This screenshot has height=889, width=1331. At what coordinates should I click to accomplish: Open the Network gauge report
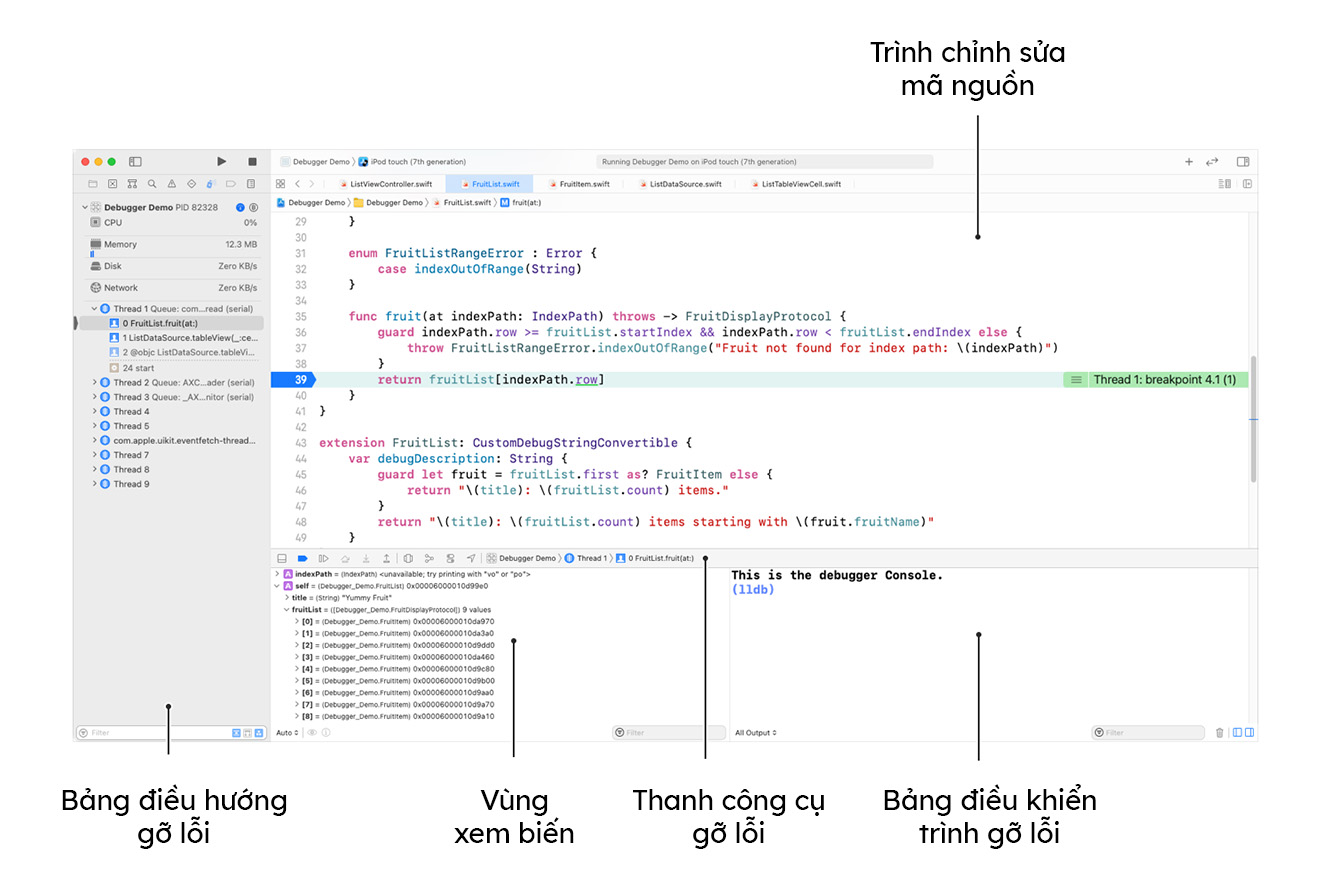(x=173, y=288)
